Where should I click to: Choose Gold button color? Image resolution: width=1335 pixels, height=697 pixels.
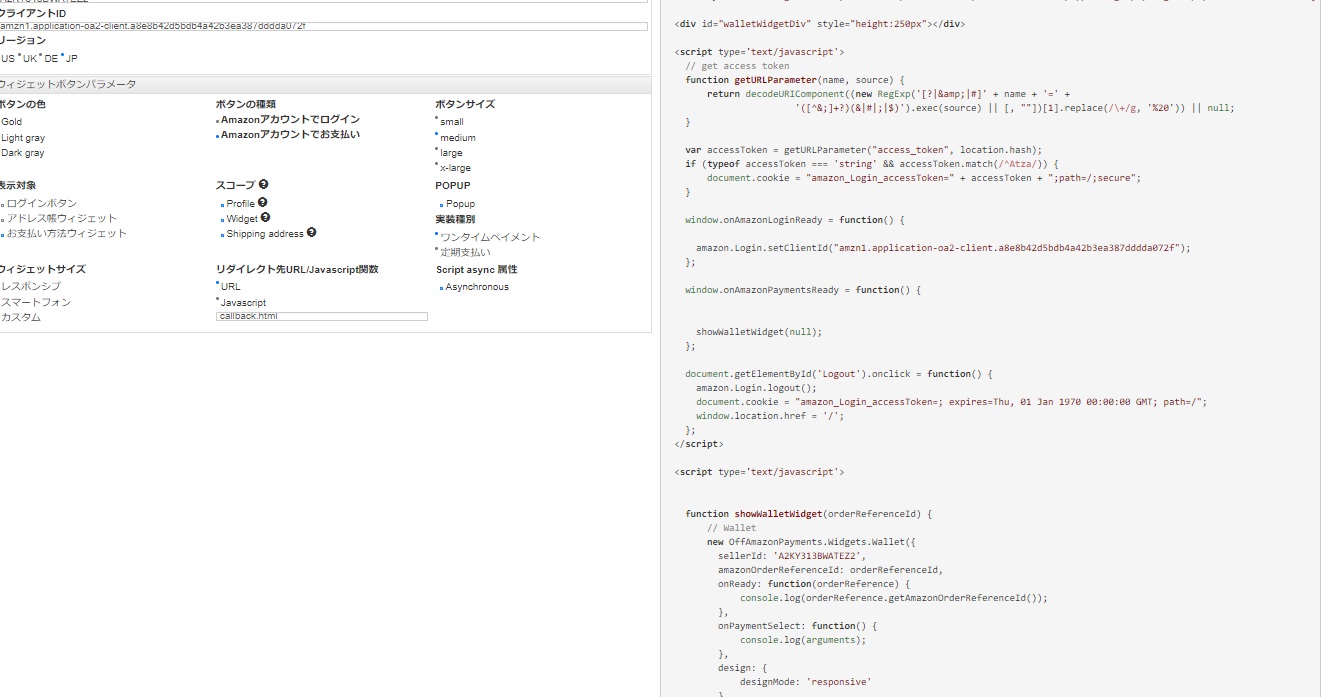tap(11, 122)
